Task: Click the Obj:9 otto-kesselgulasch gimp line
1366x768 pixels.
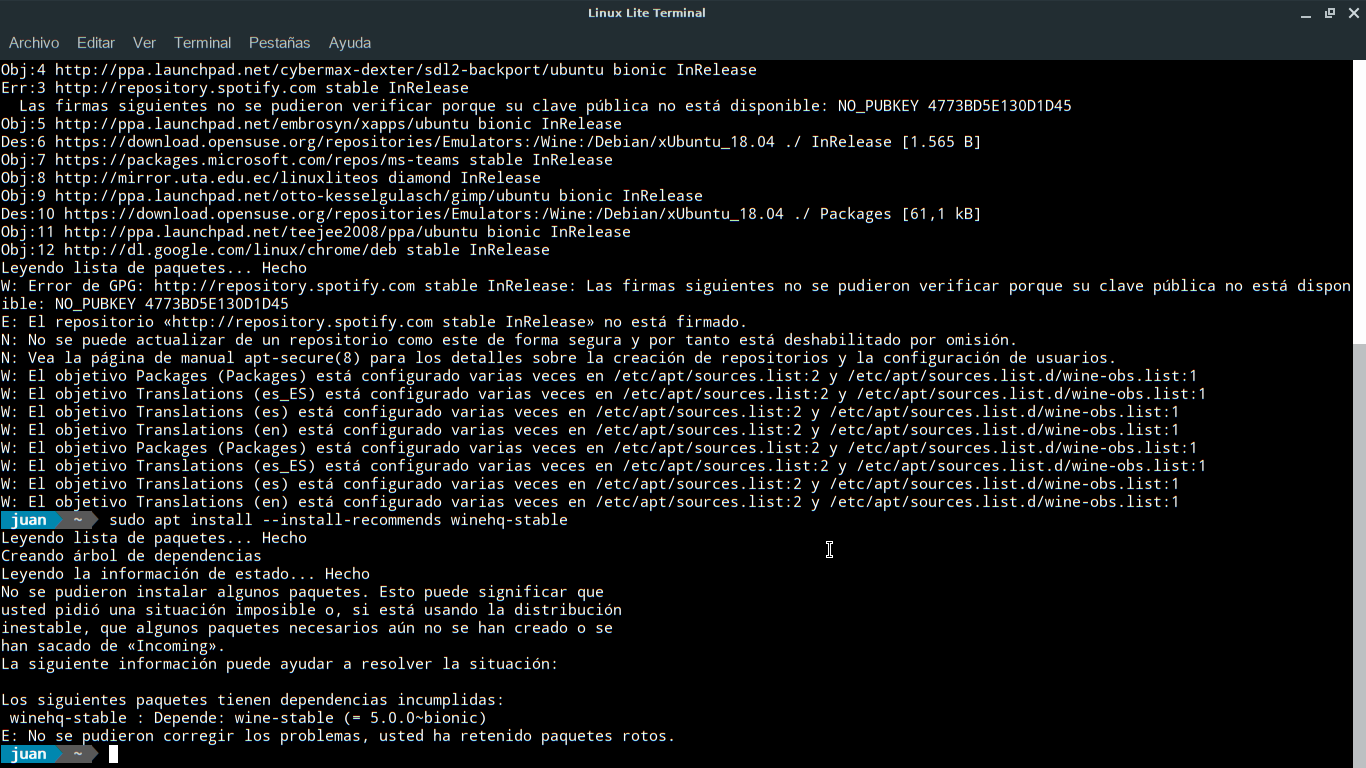Action: pyautogui.click(x=351, y=196)
